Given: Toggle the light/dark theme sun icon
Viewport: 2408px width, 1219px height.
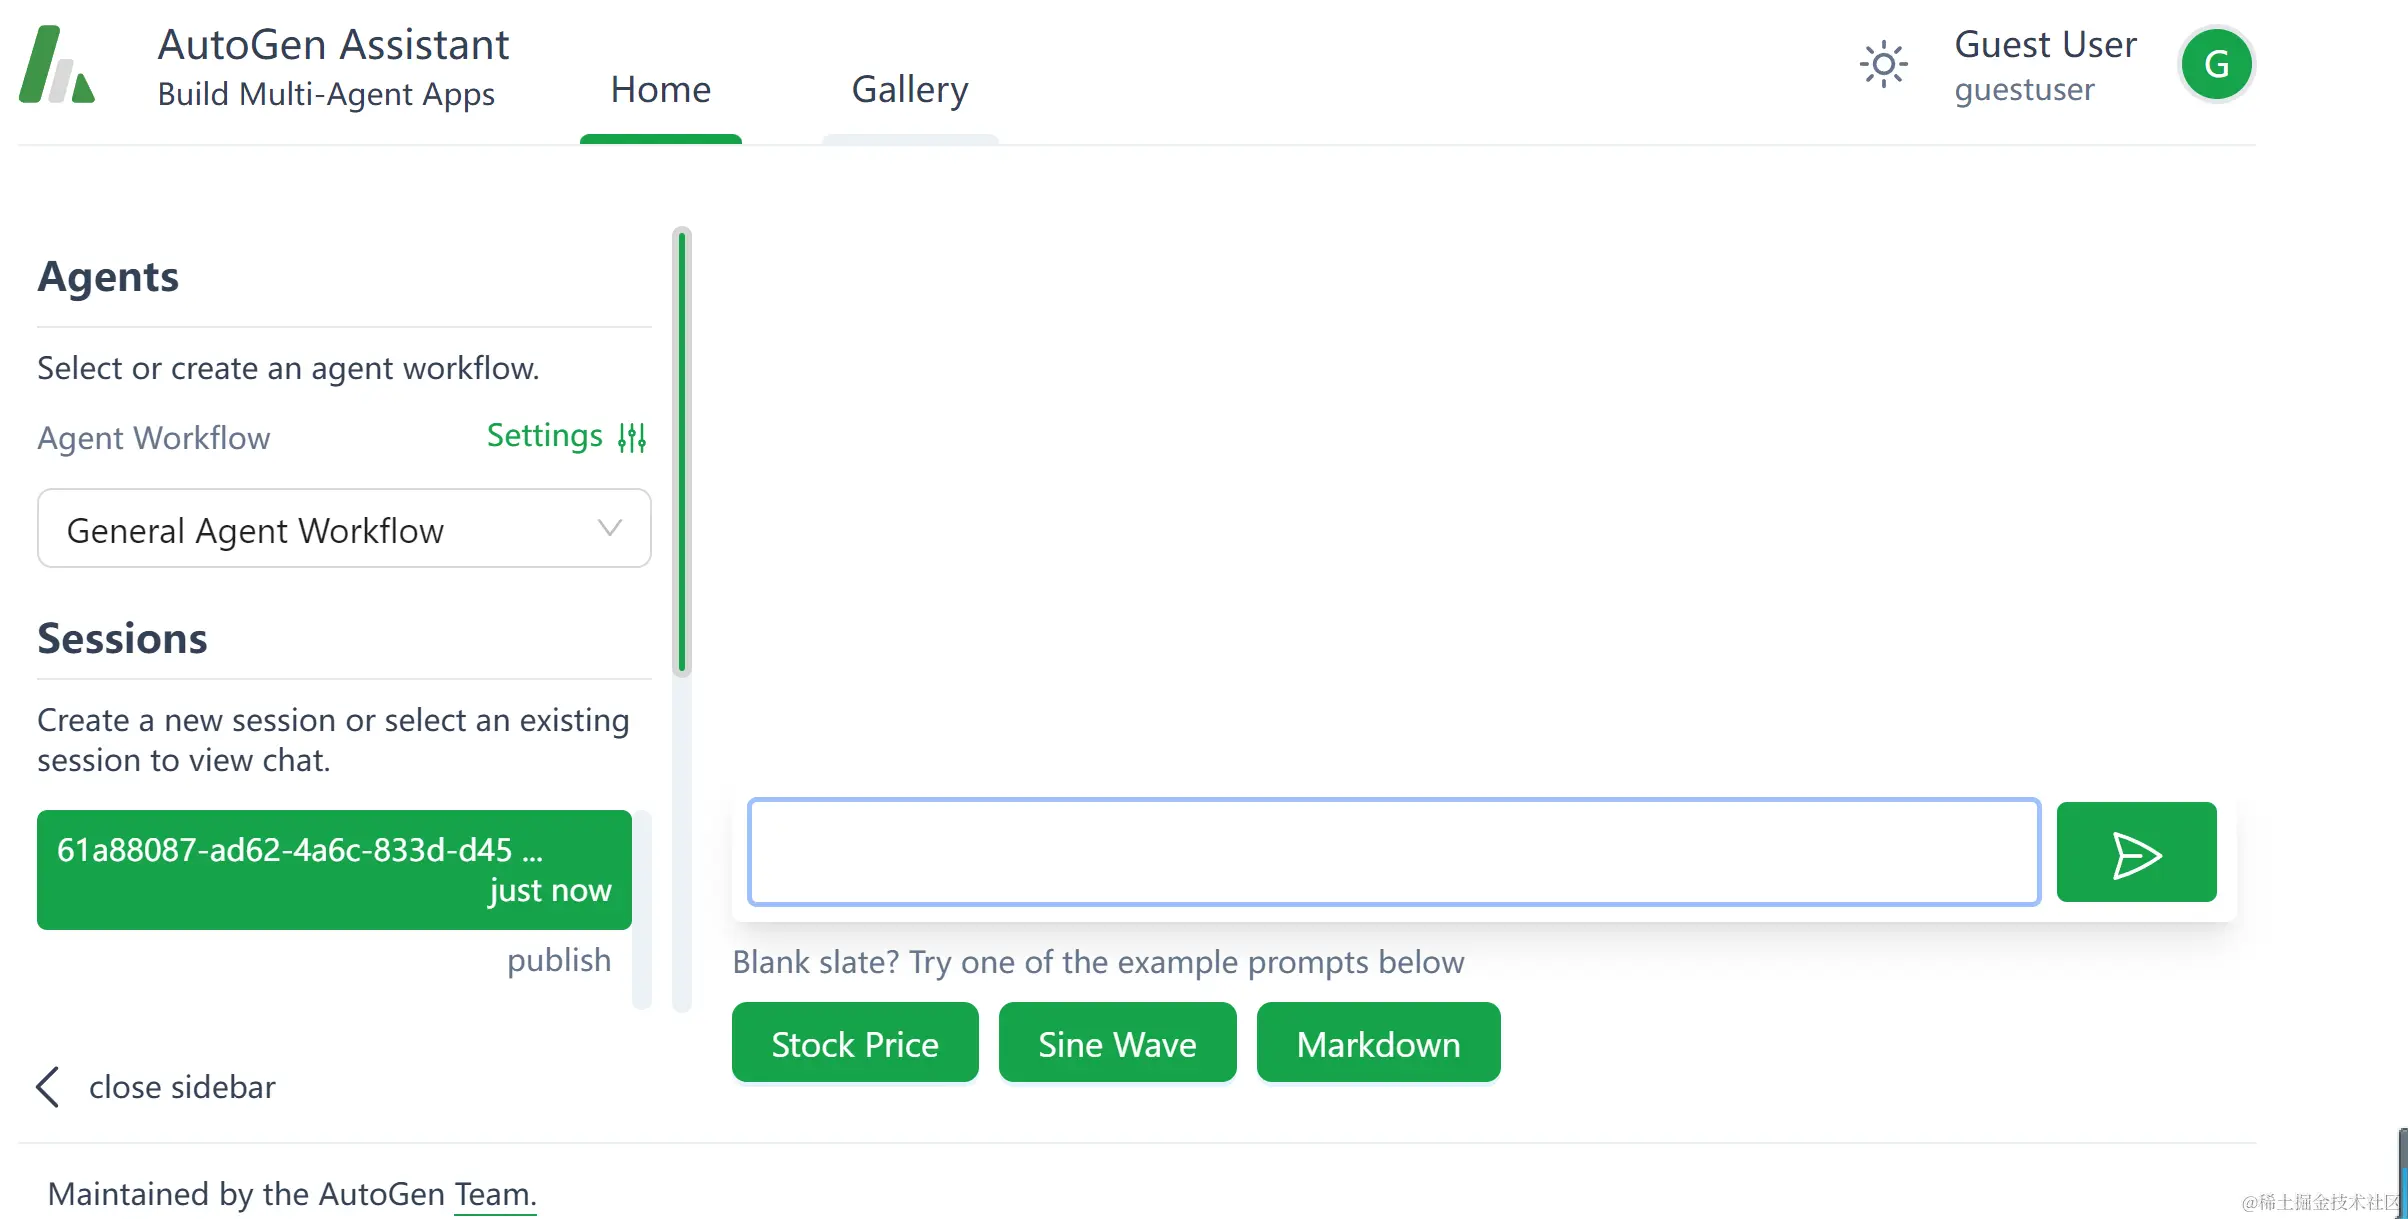Looking at the screenshot, I should [x=1883, y=65].
